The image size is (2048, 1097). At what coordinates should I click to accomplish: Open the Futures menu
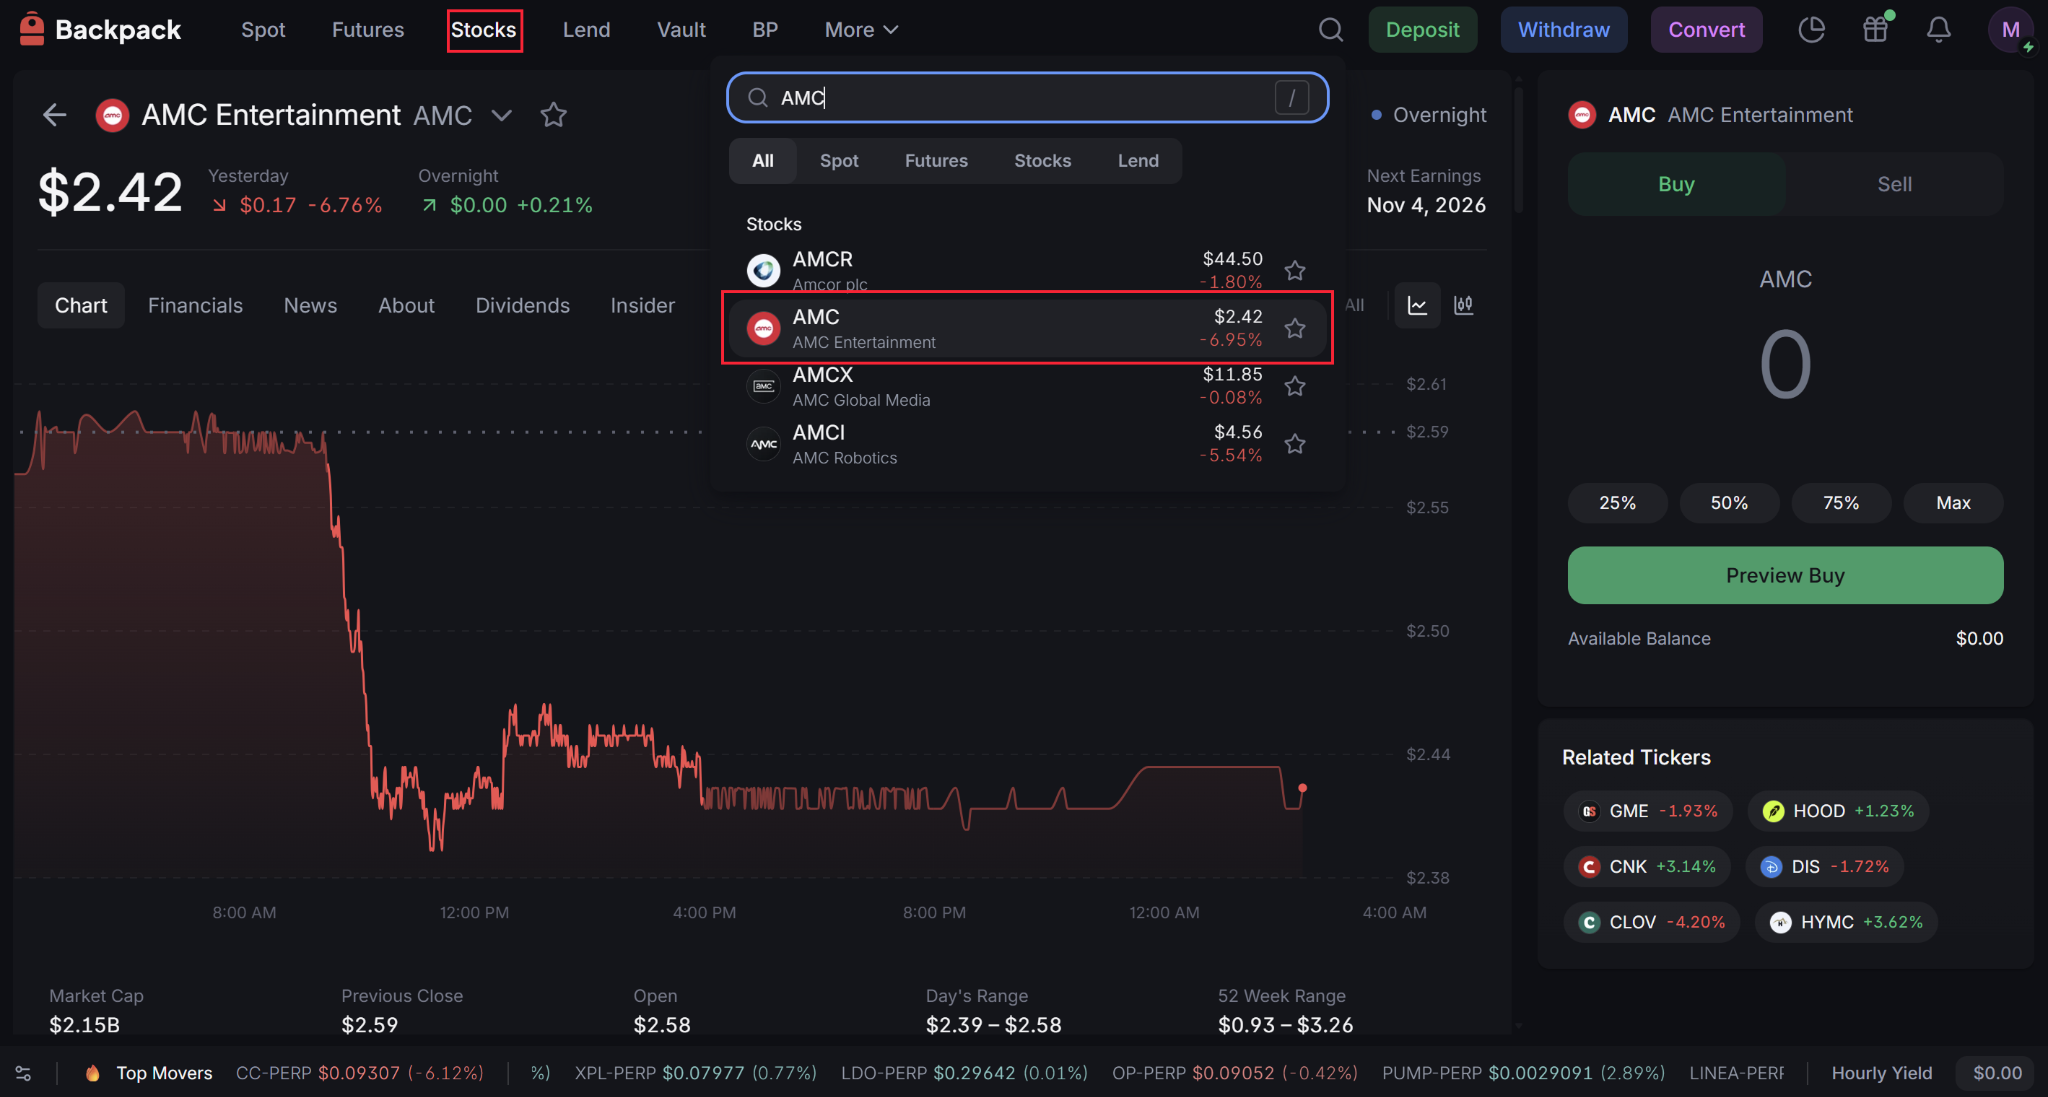[368, 30]
